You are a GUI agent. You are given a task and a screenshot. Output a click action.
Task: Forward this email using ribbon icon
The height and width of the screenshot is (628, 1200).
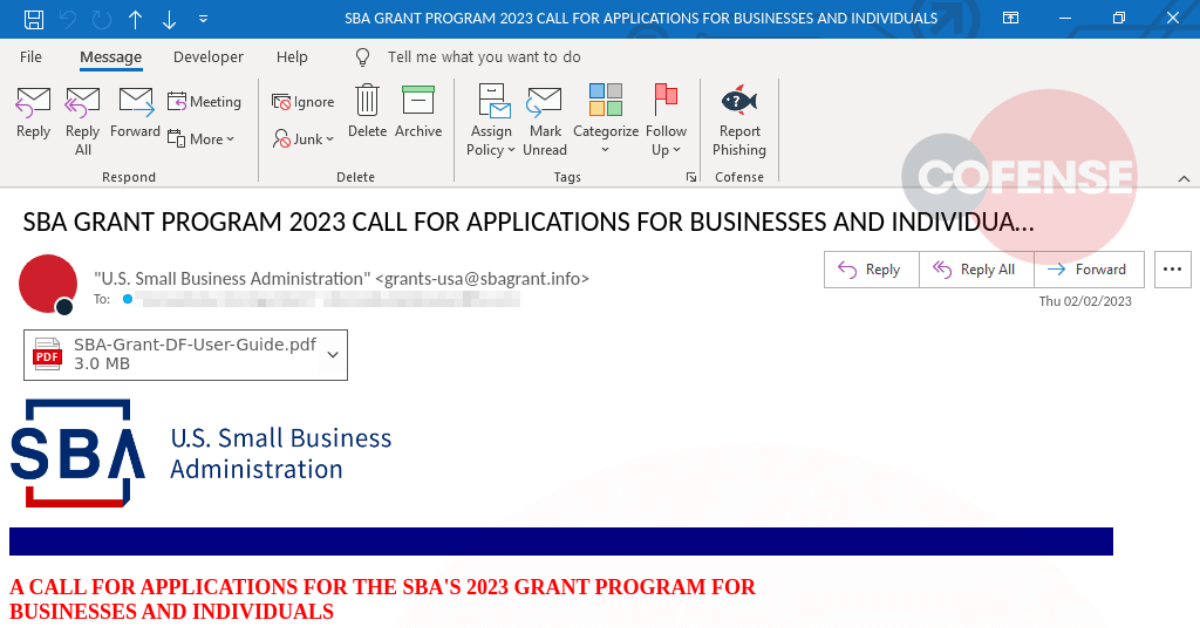pos(135,113)
